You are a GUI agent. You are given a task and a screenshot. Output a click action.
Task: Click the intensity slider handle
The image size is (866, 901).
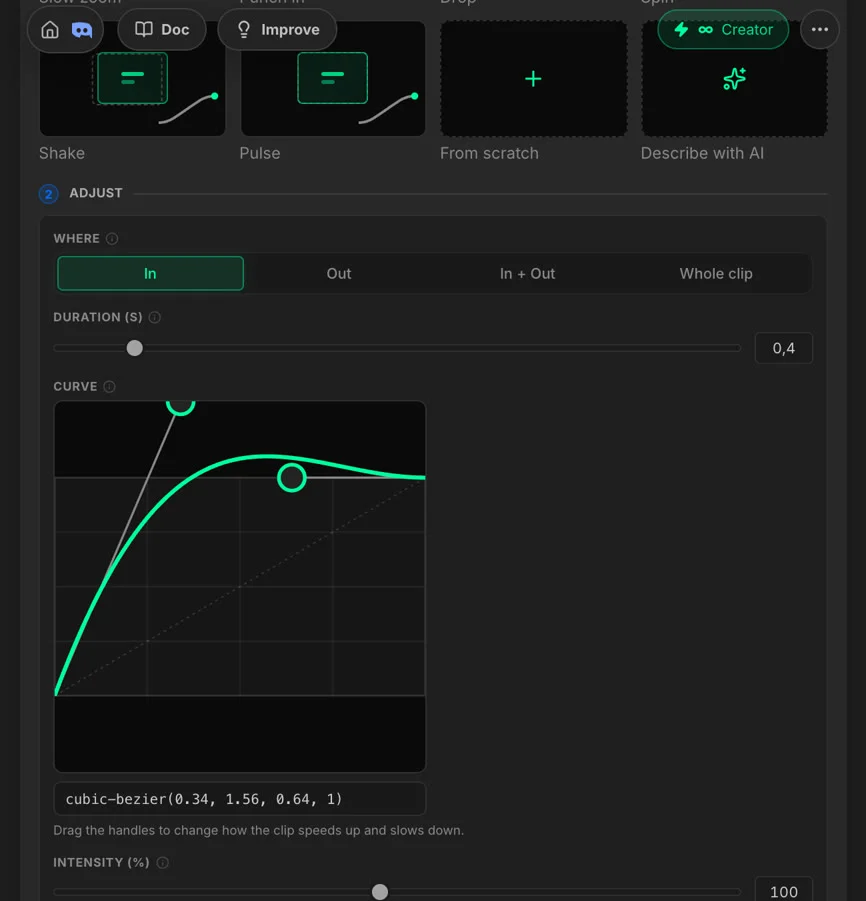click(x=380, y=892)
